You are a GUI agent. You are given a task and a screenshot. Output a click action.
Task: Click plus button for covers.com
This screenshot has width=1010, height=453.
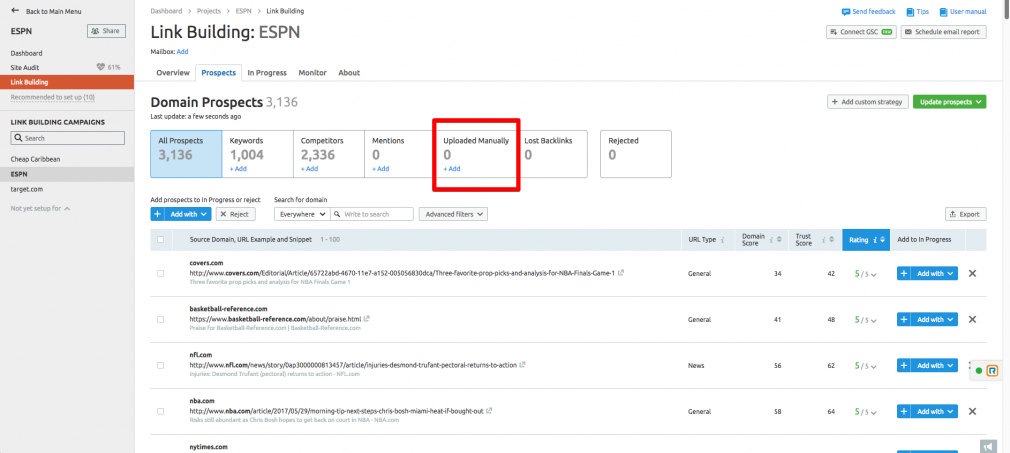click(x=904, y=273)
